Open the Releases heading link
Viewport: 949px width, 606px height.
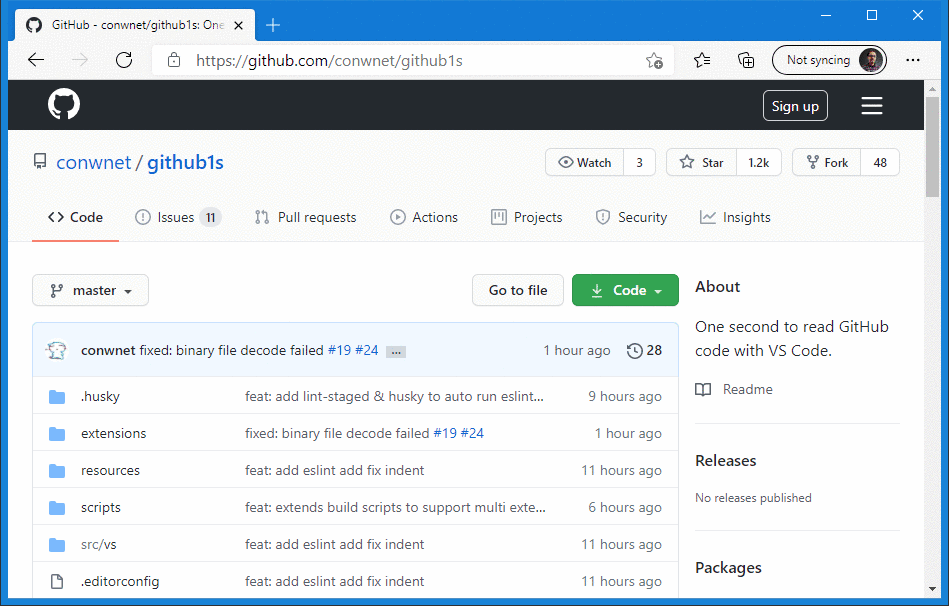point(726,461)
